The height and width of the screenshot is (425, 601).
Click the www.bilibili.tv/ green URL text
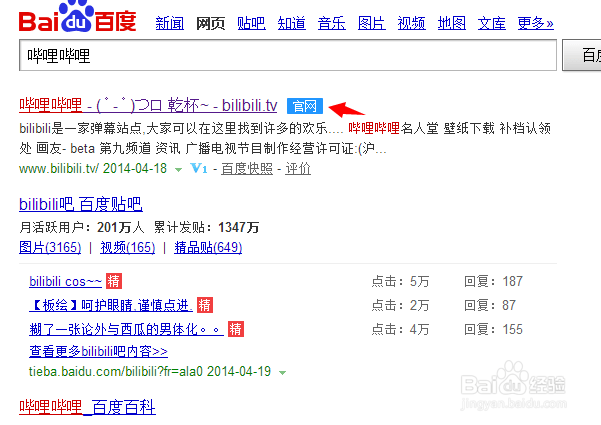pyautogui.click(x=59, y=168)
